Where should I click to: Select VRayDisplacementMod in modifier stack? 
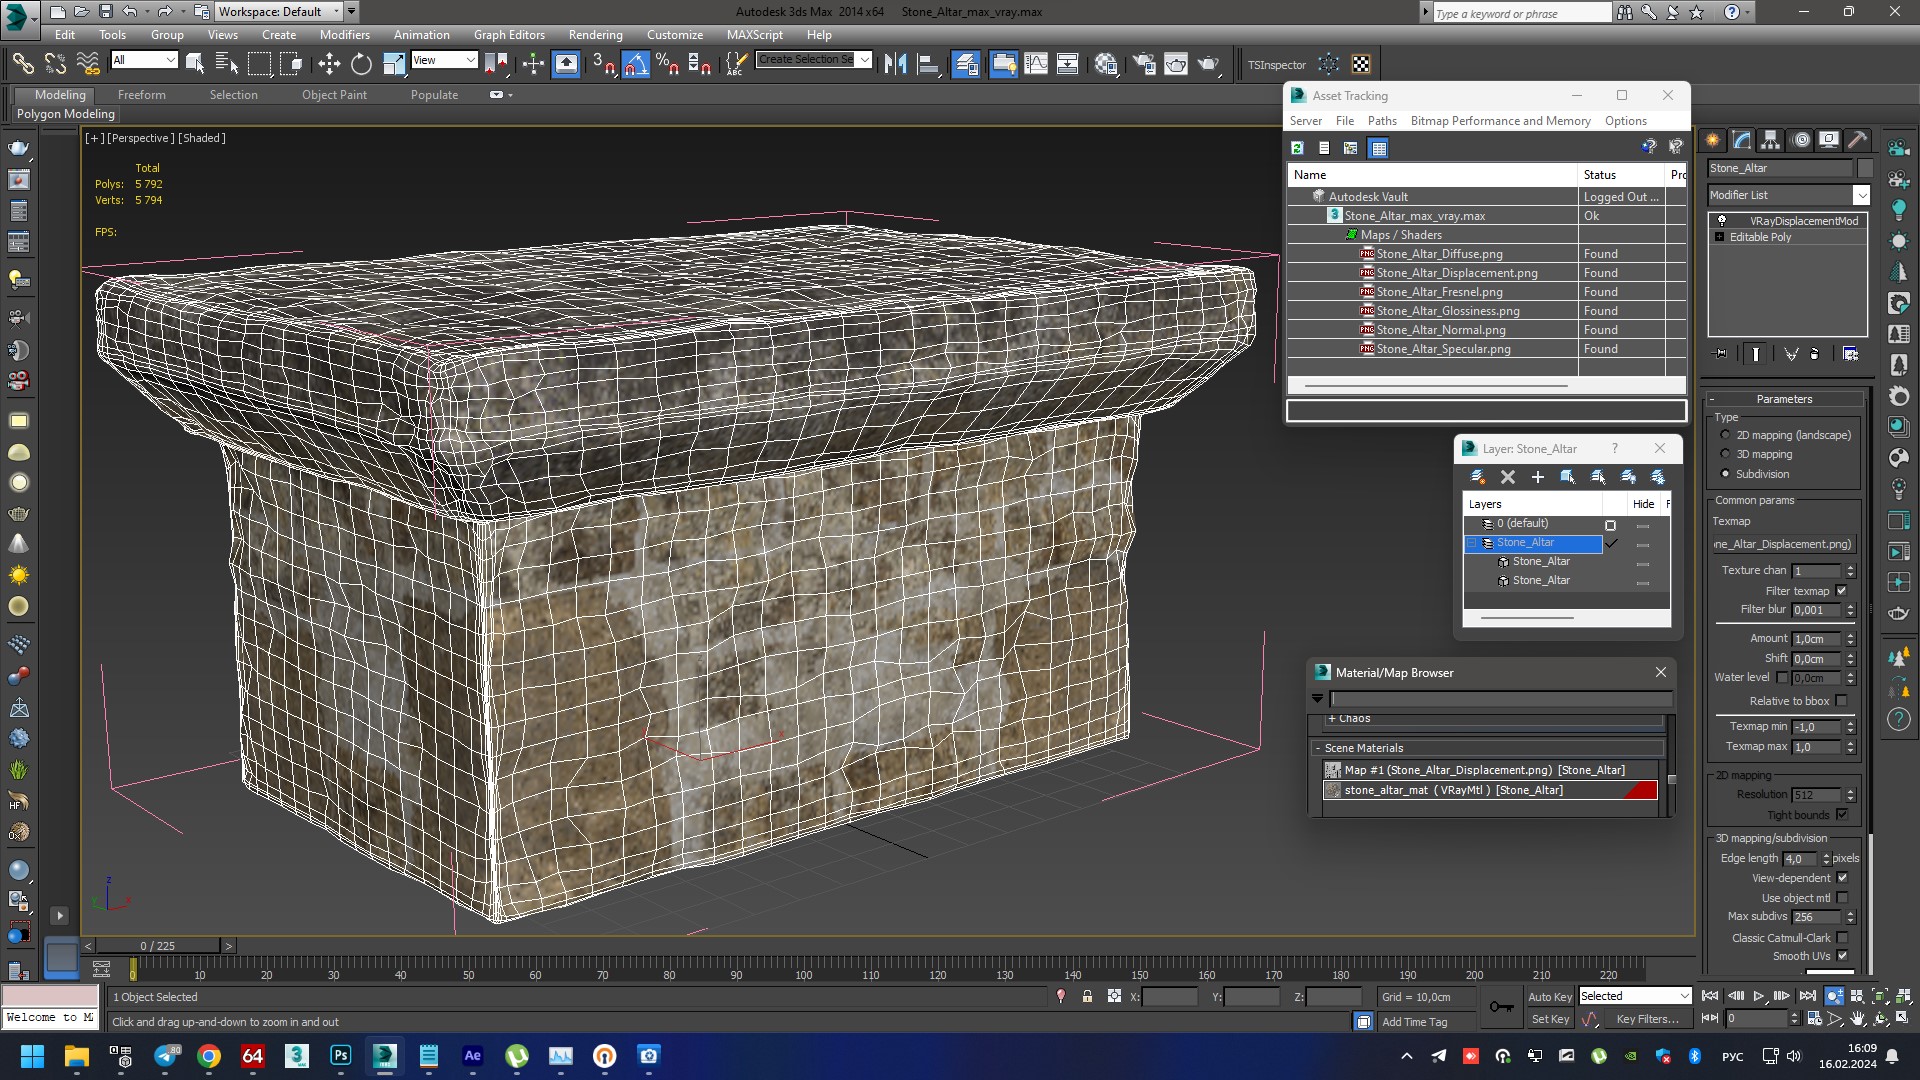click(1804, 221)
